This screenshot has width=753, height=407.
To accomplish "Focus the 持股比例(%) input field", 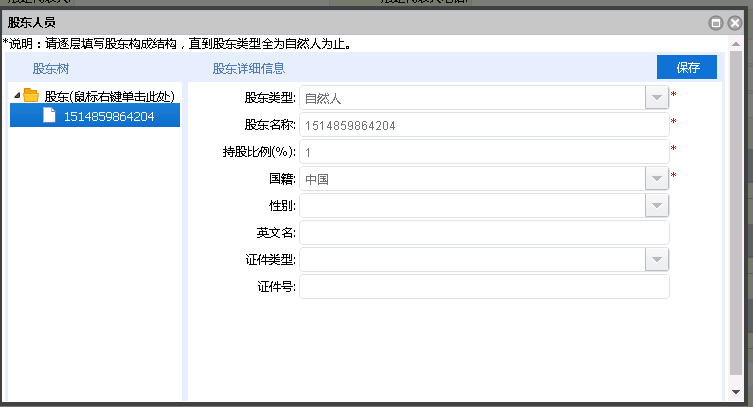I will coord(484,152).
